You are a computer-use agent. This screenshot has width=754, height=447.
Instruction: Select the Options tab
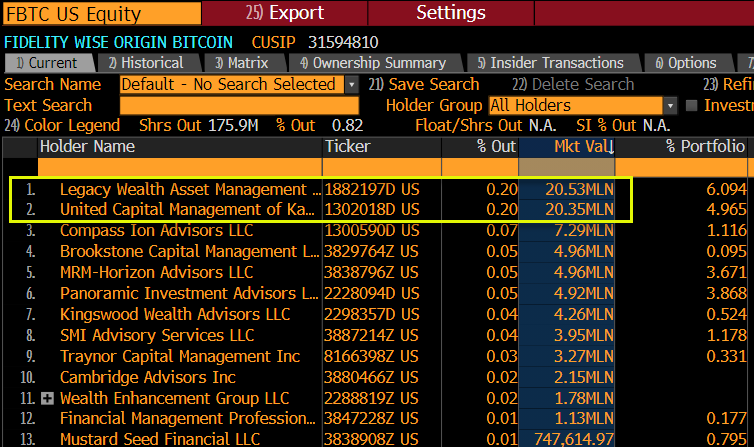coord(686,63)
